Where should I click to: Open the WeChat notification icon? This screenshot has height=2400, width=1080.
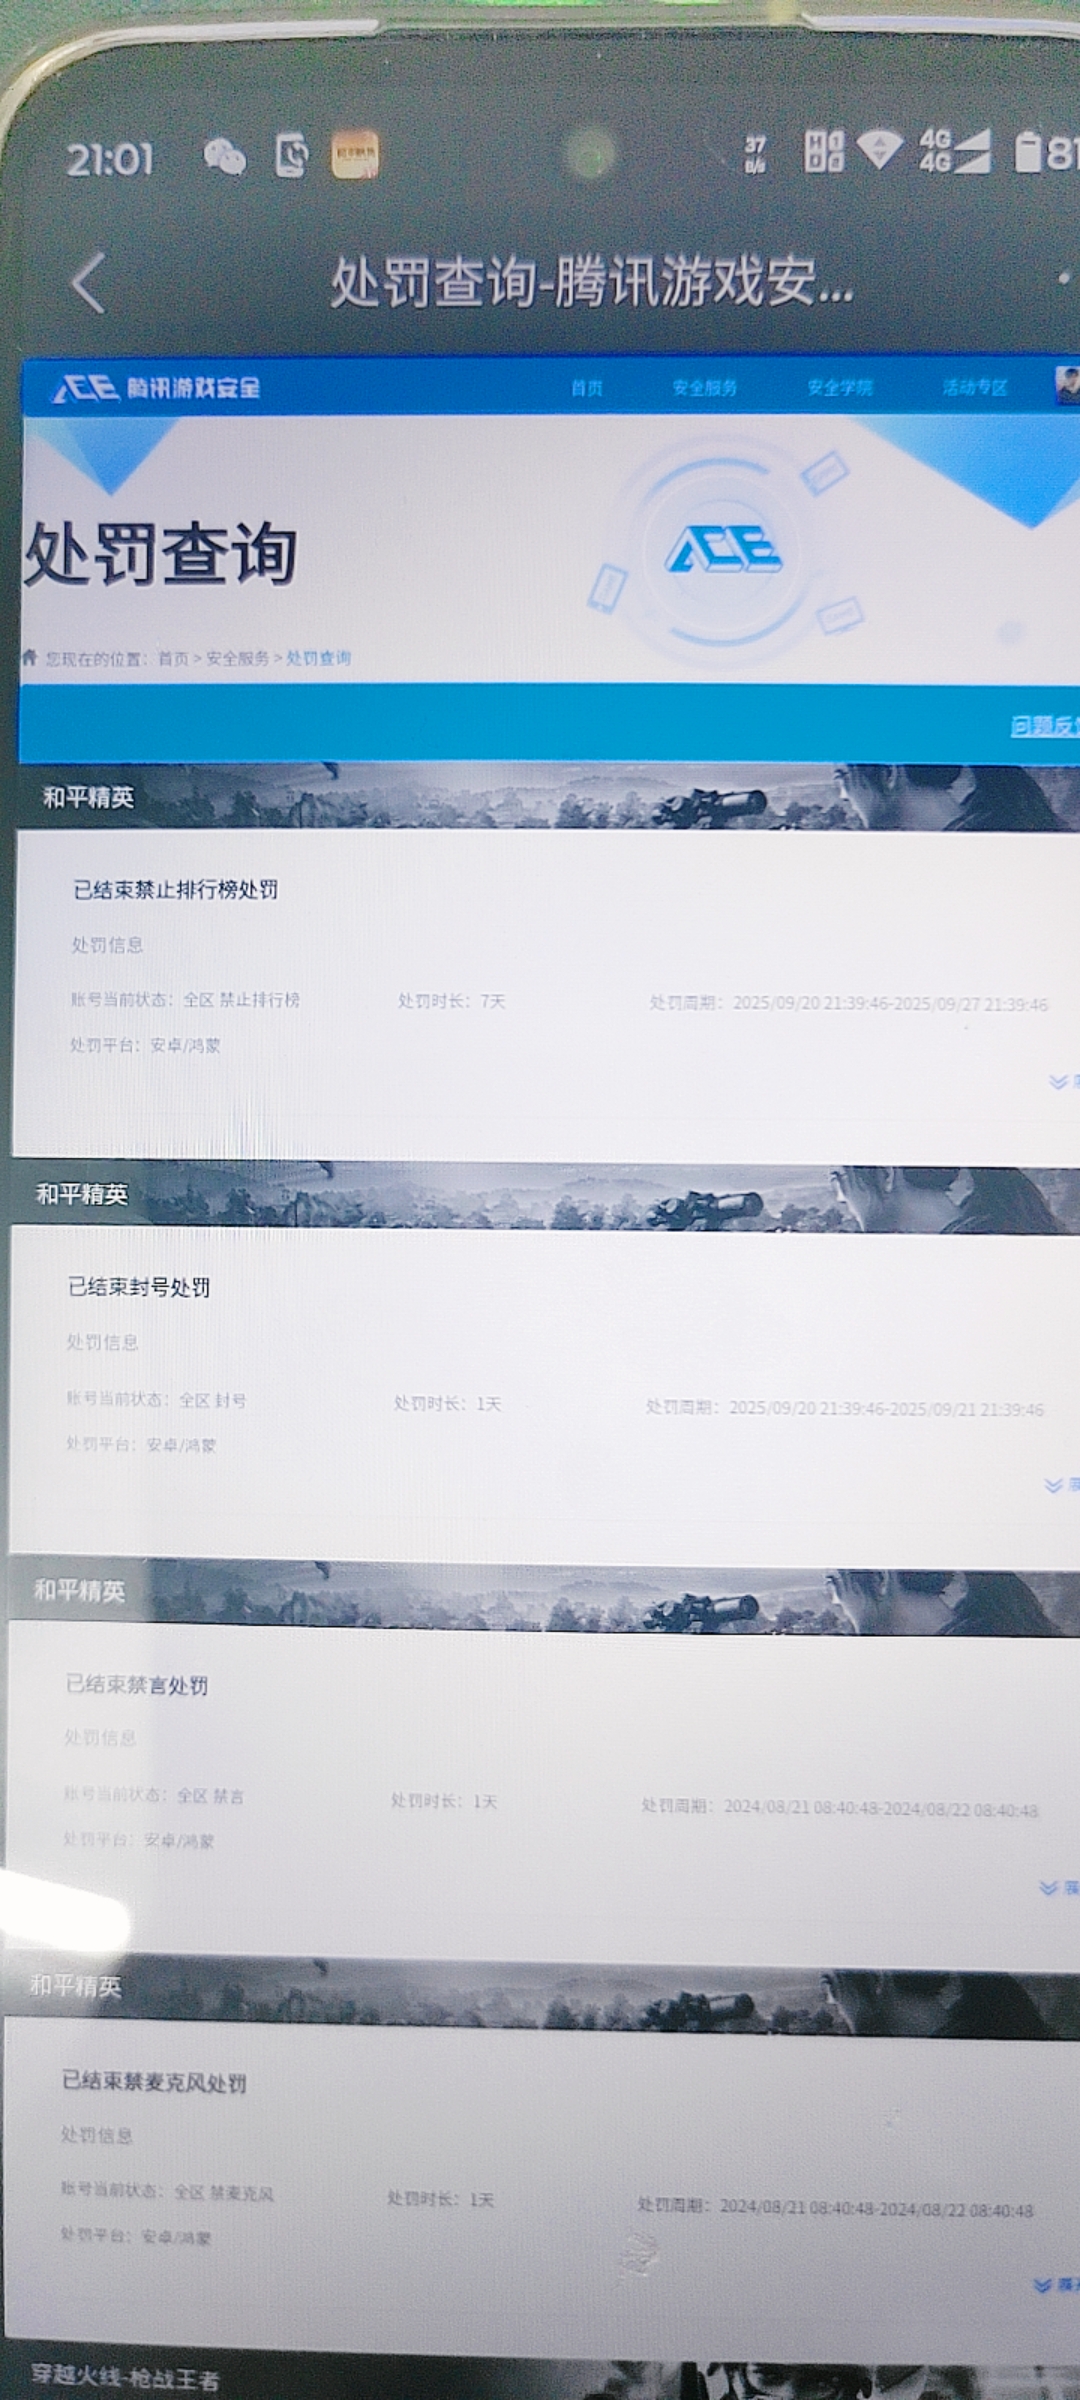click(224, 157)
